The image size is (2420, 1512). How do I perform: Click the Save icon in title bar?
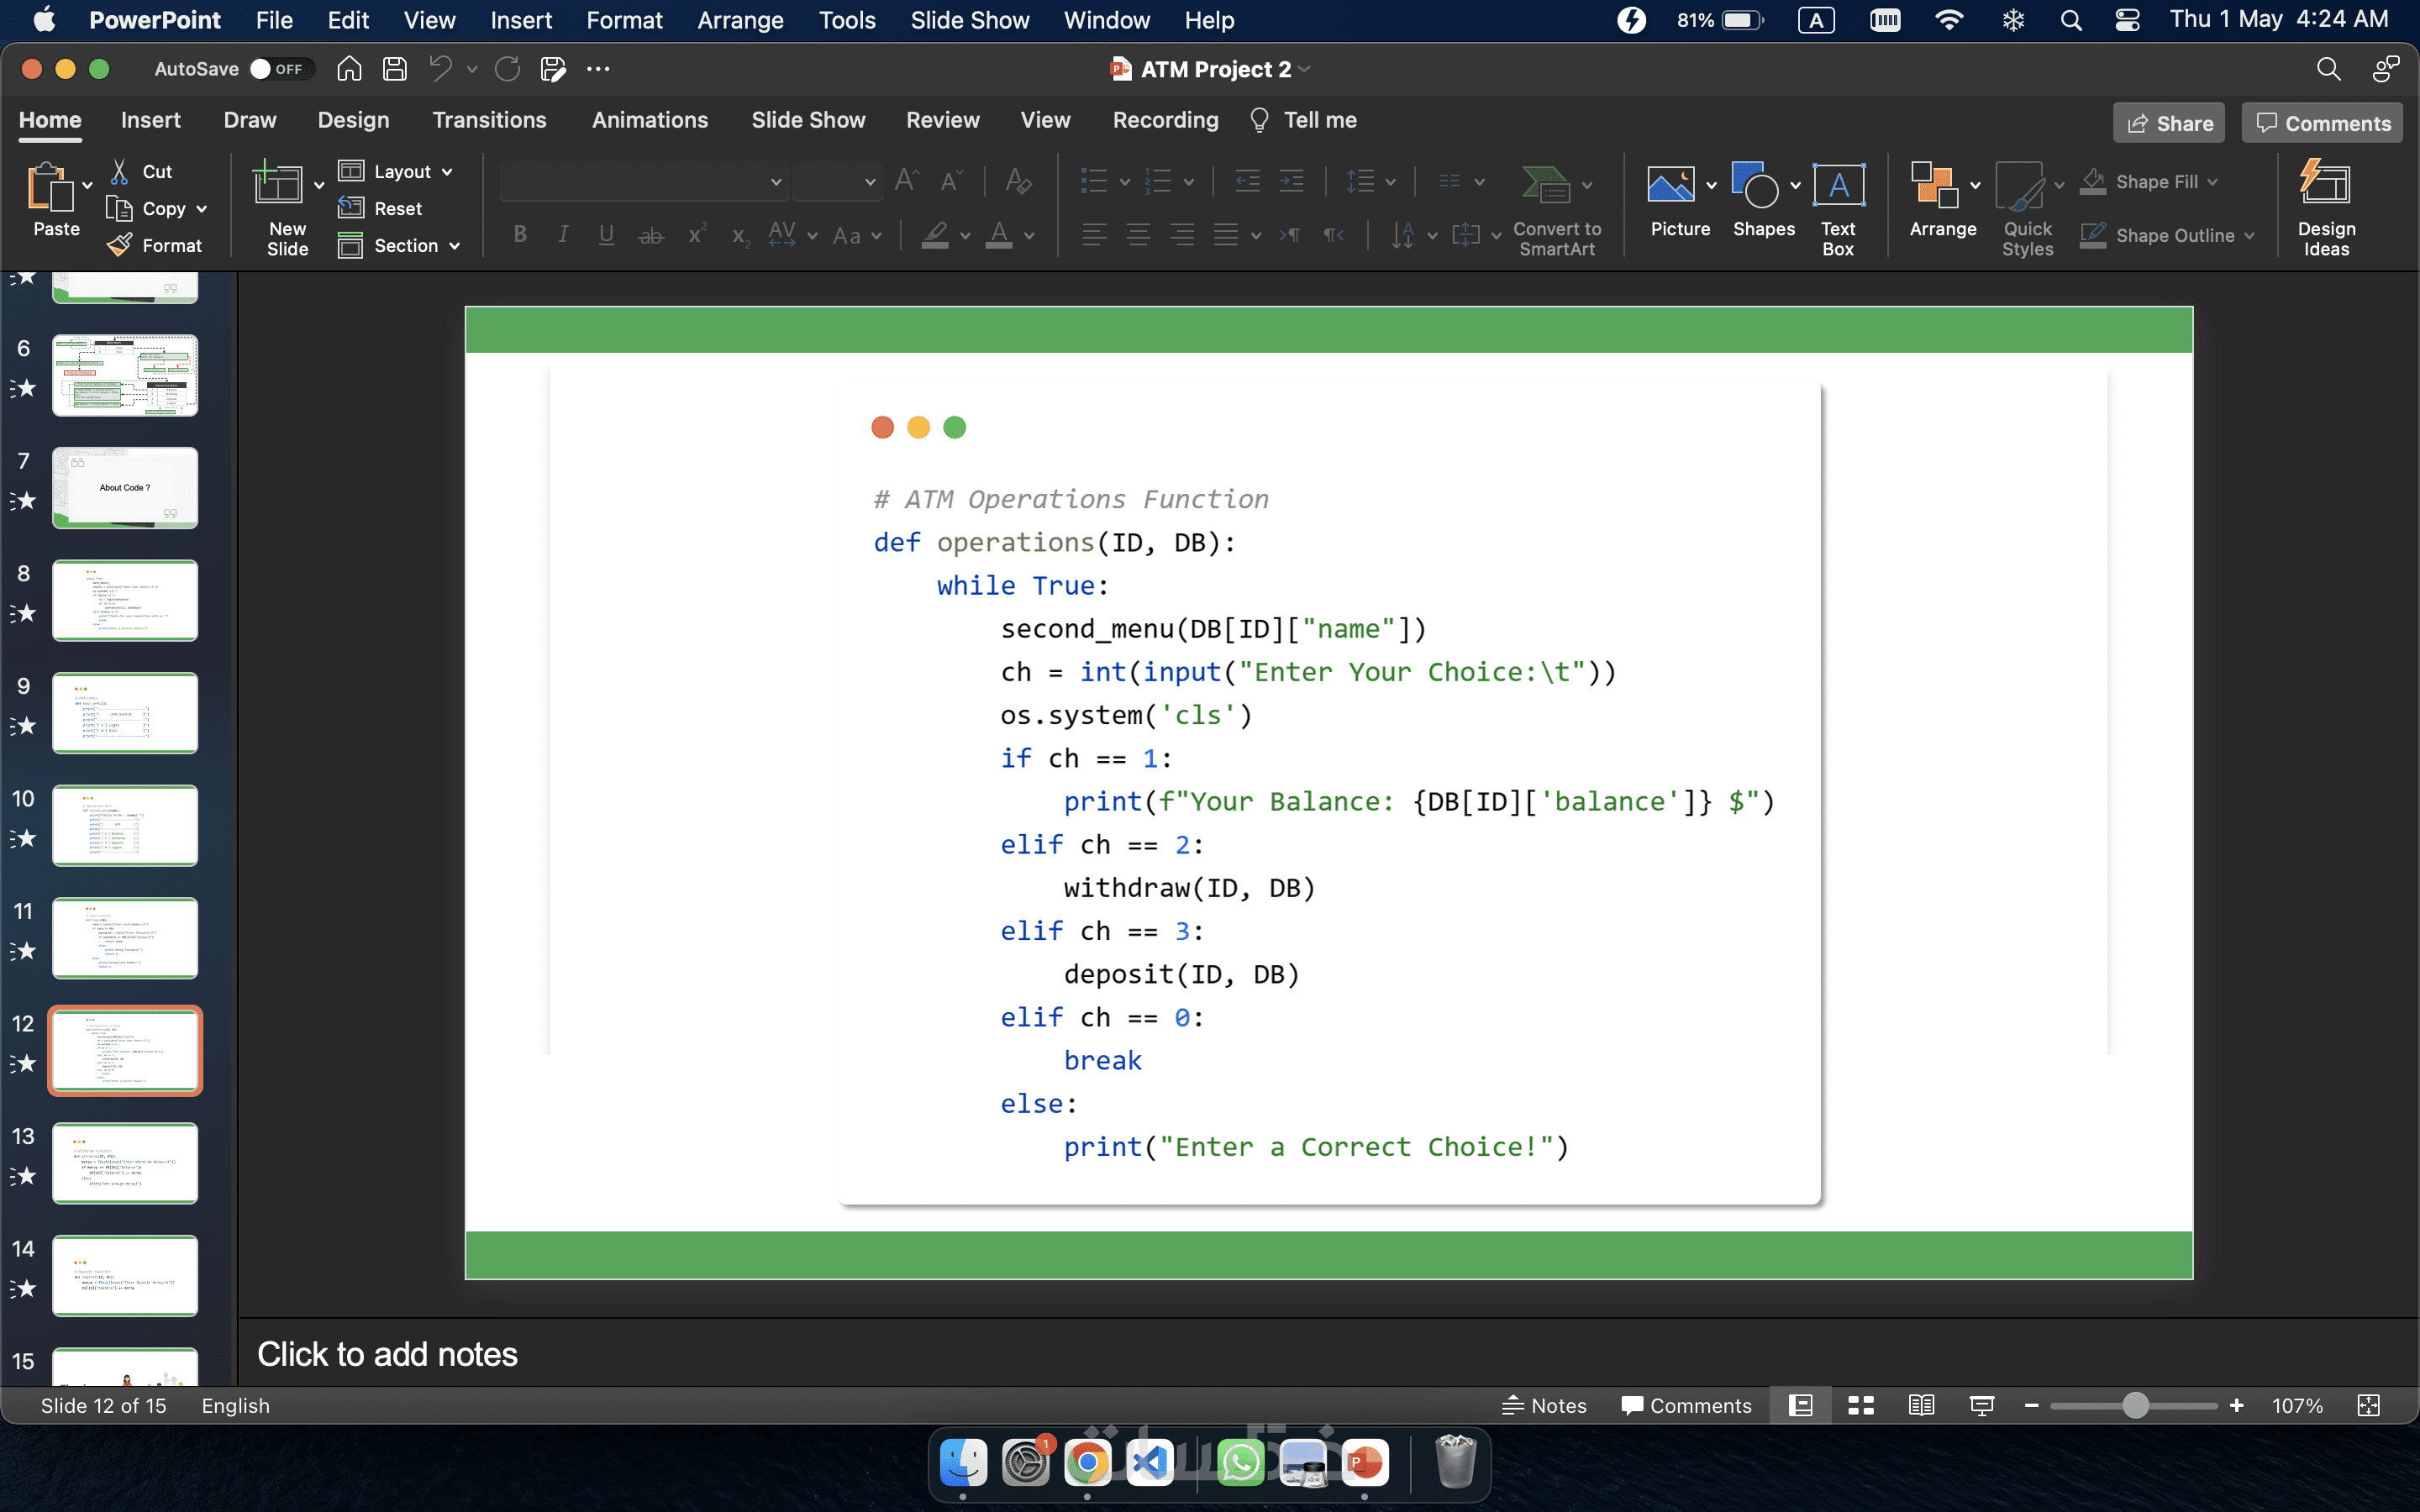coord(395,69)
